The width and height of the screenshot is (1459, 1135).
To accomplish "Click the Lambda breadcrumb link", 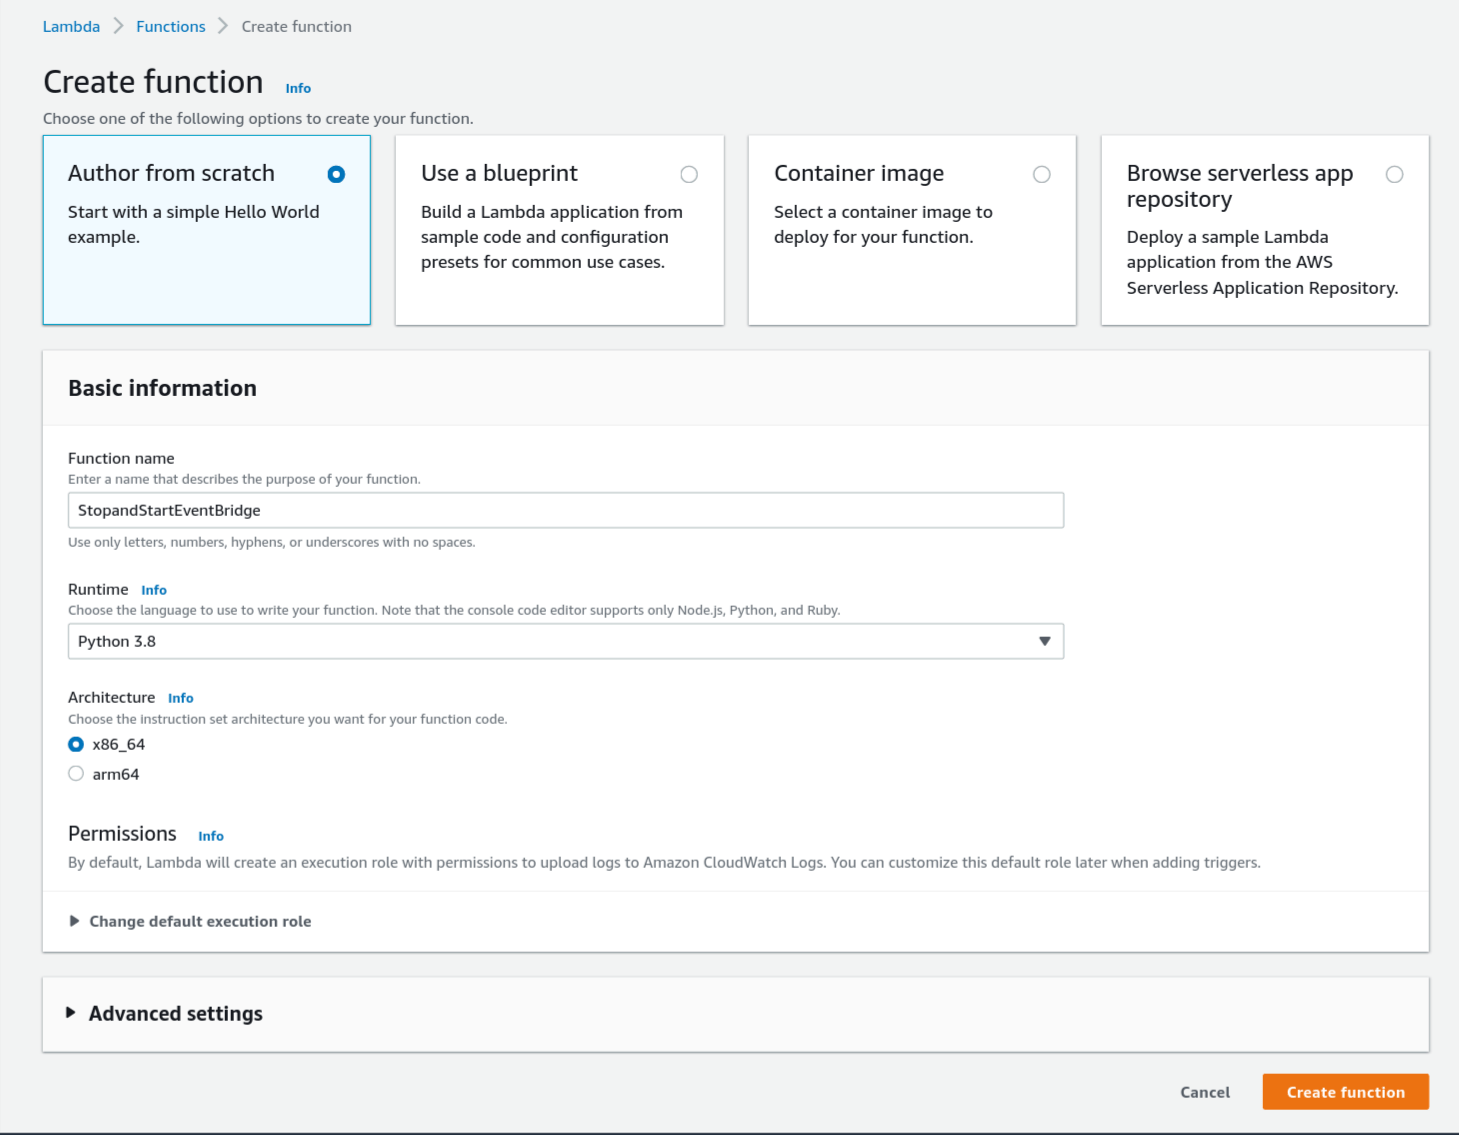I will [x=71, y=26].
